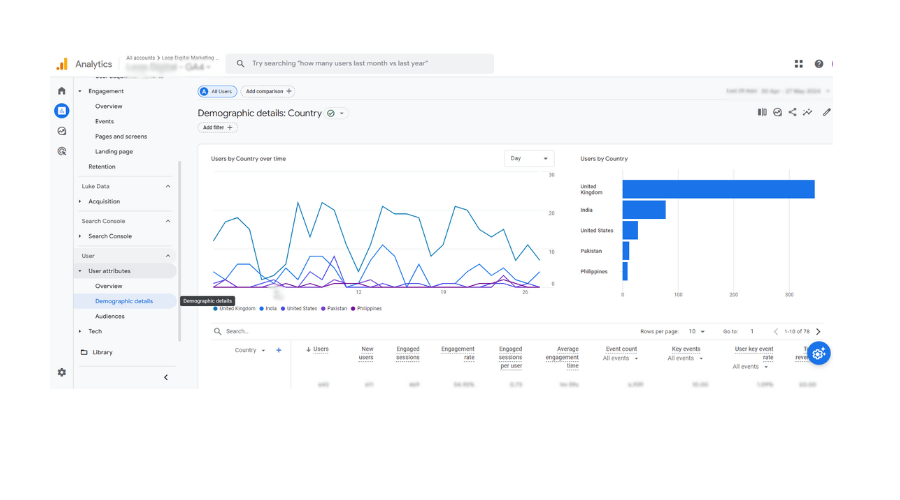Click the search magnifier in top bar

(240, 64)
